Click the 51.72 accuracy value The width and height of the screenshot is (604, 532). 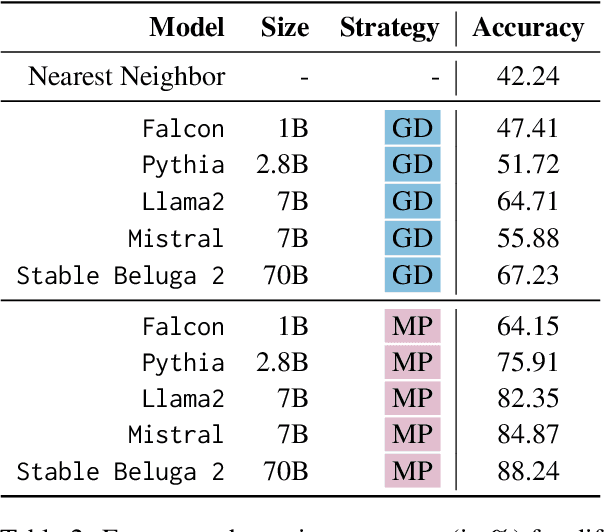click(527, 165)
